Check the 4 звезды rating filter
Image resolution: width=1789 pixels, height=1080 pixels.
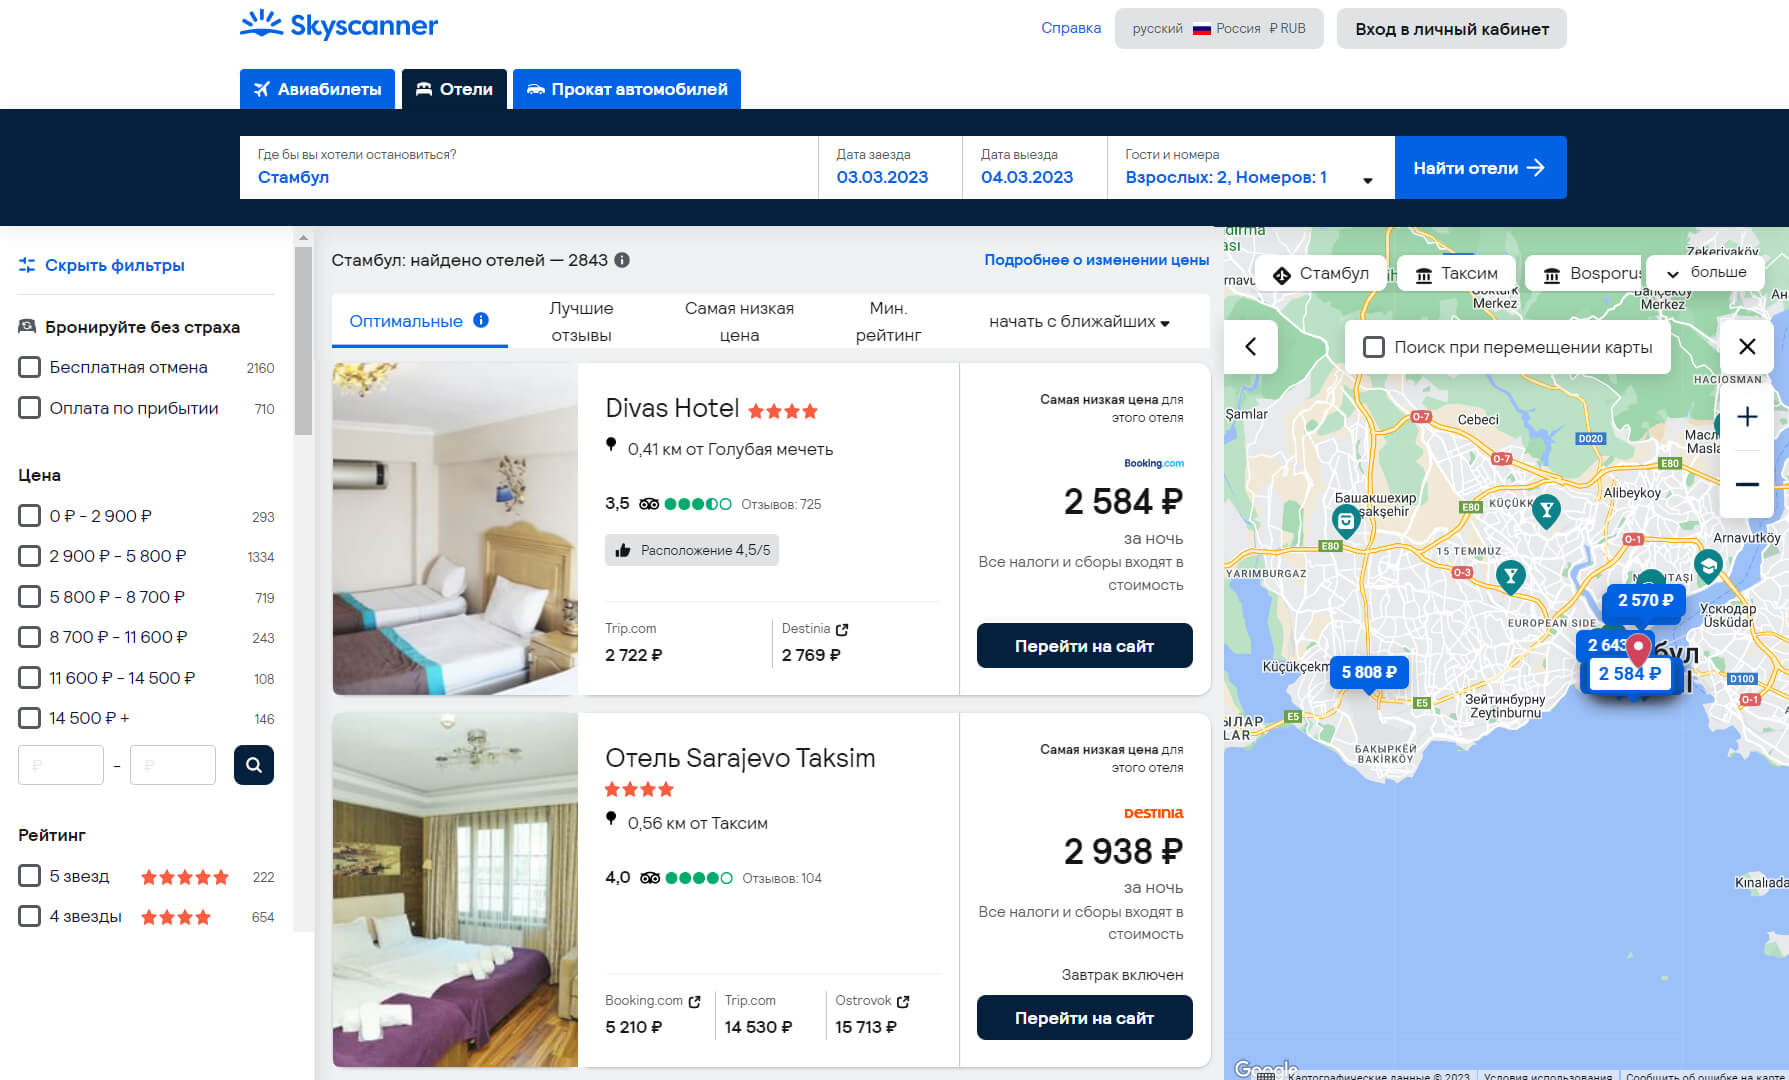(x=30, y=916)
